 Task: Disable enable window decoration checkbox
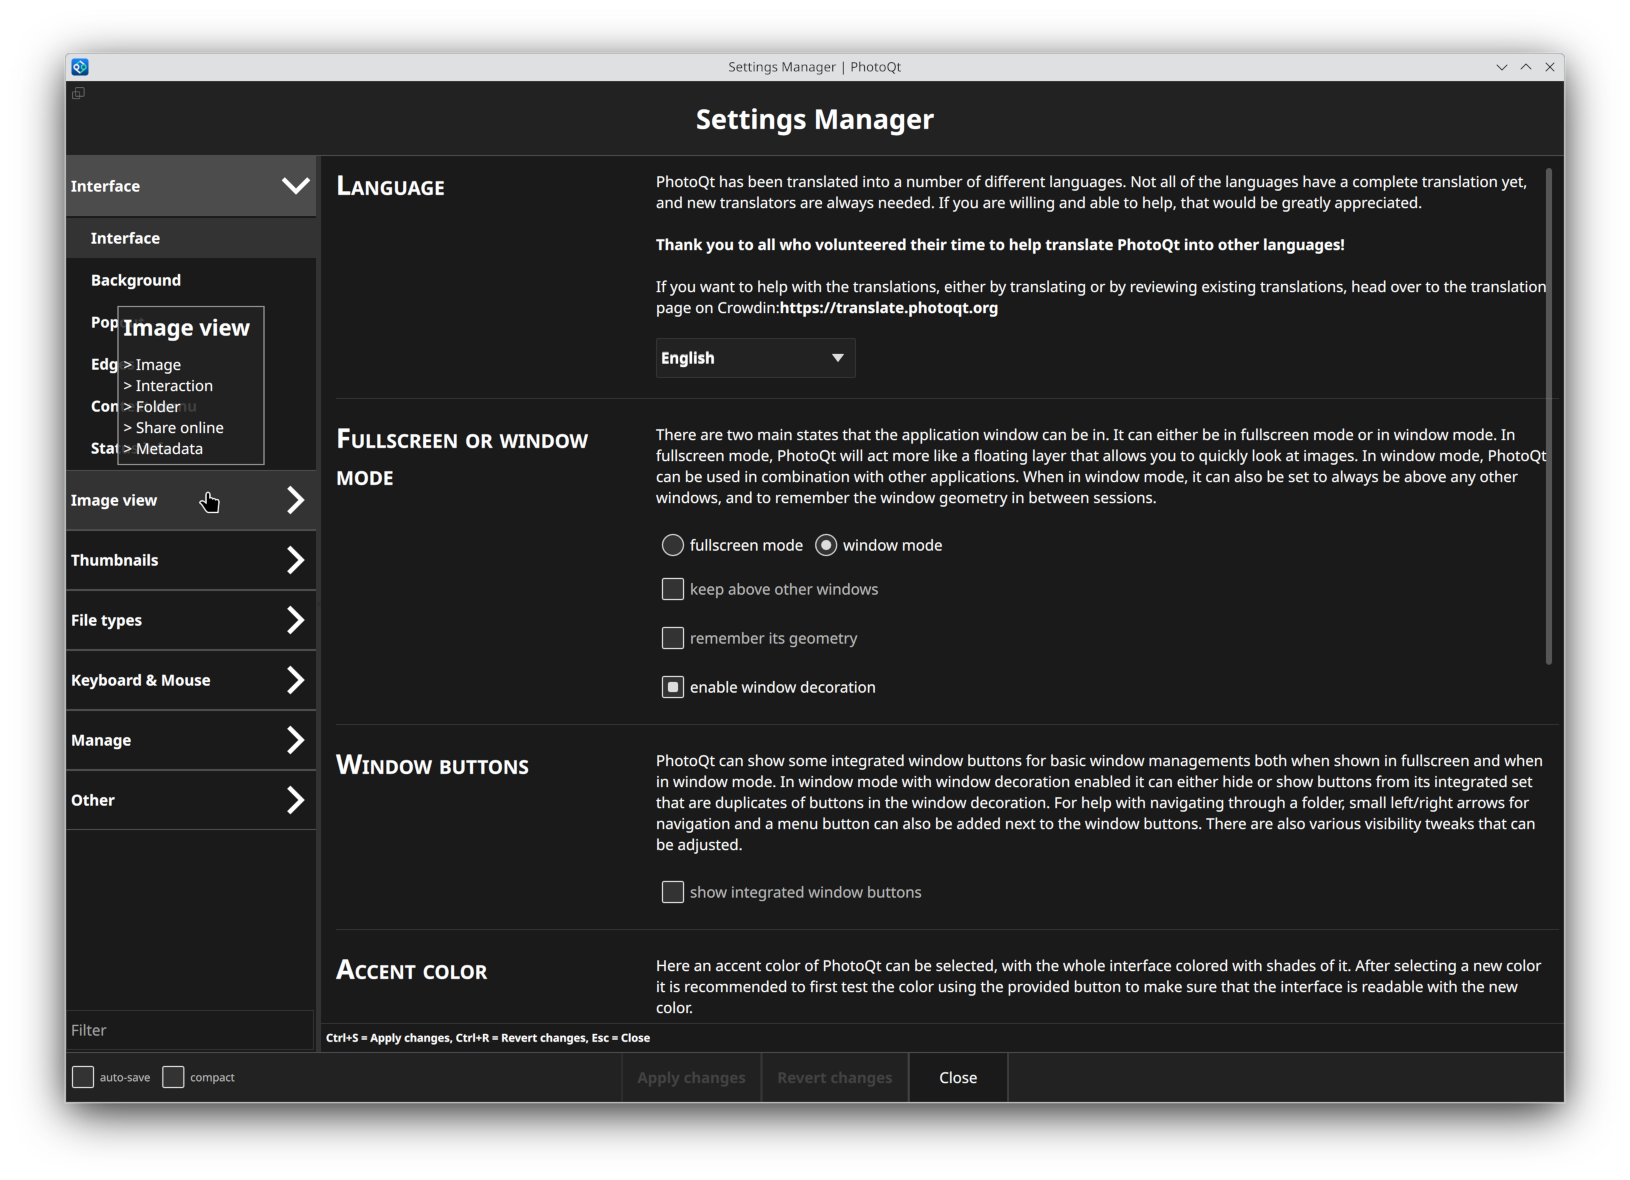(673, 687)
